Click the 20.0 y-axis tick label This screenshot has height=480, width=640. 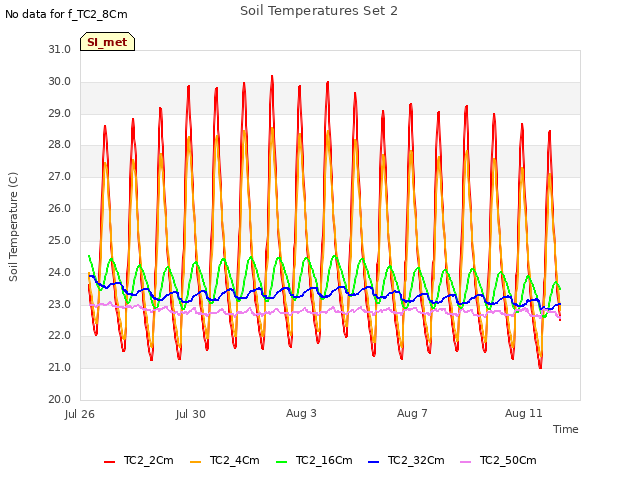pos(60,399)
